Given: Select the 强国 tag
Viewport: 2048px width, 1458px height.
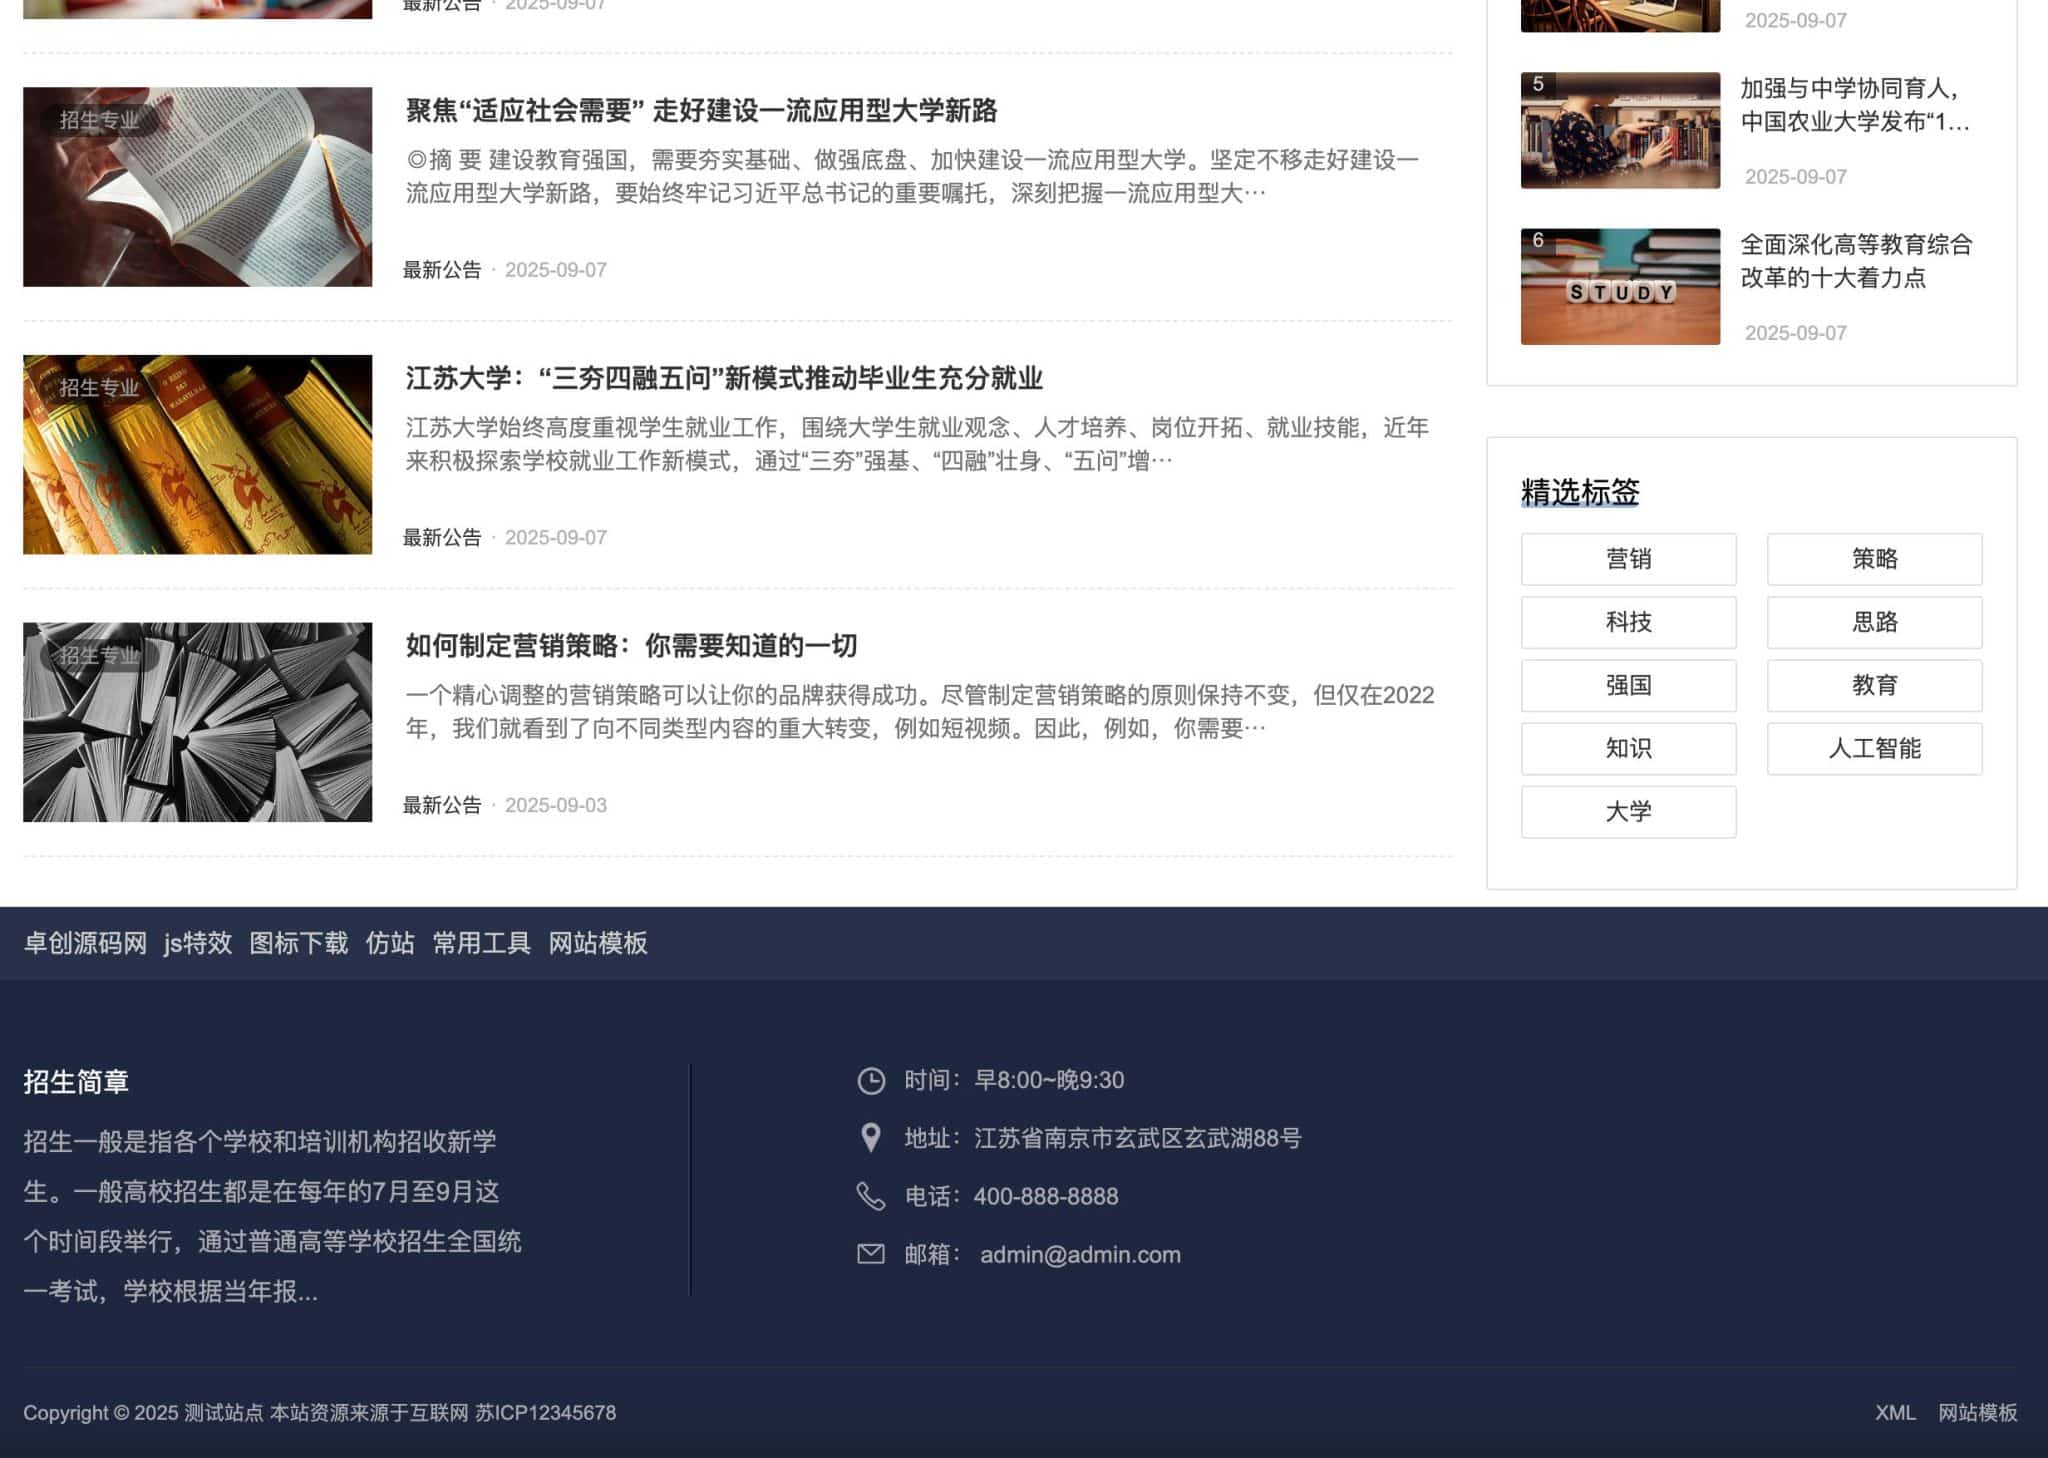Looking at the screenshot, I should (1628, 685).
